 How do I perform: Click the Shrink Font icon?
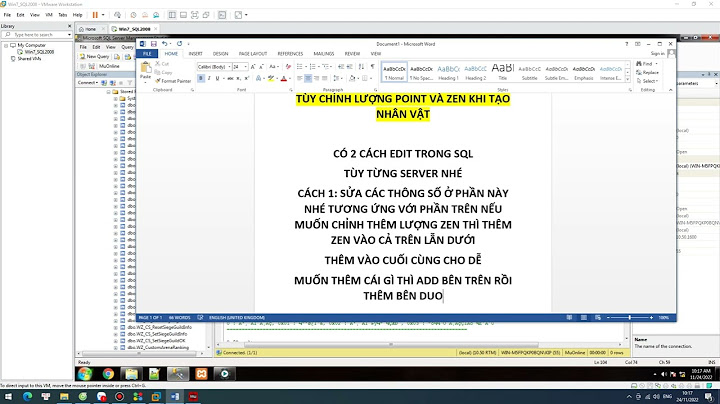(x=261, y=67)
